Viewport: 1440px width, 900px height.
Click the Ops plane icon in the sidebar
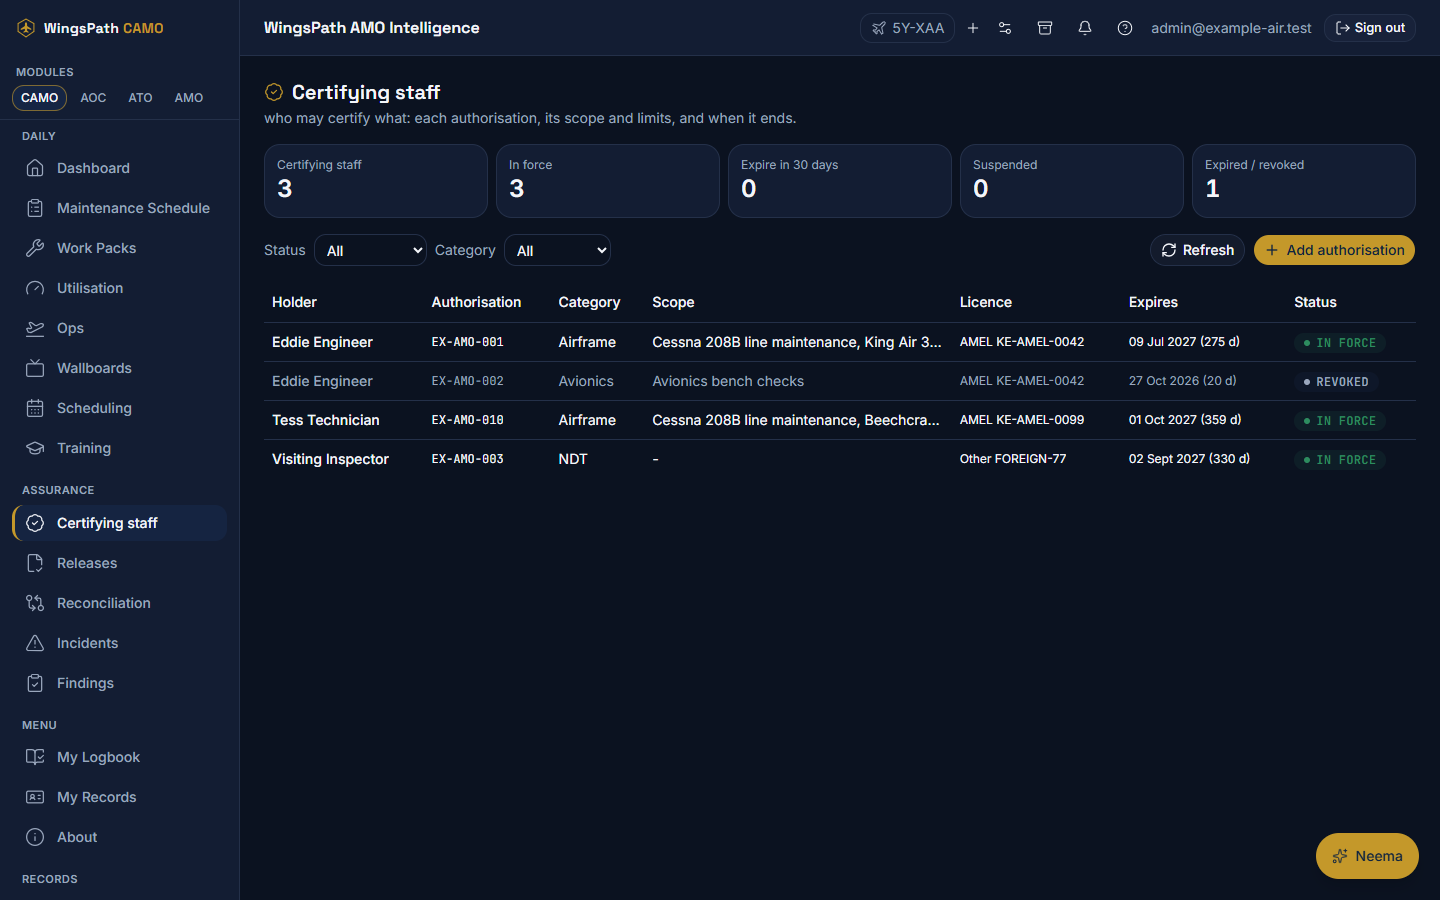tap(35, 328)
